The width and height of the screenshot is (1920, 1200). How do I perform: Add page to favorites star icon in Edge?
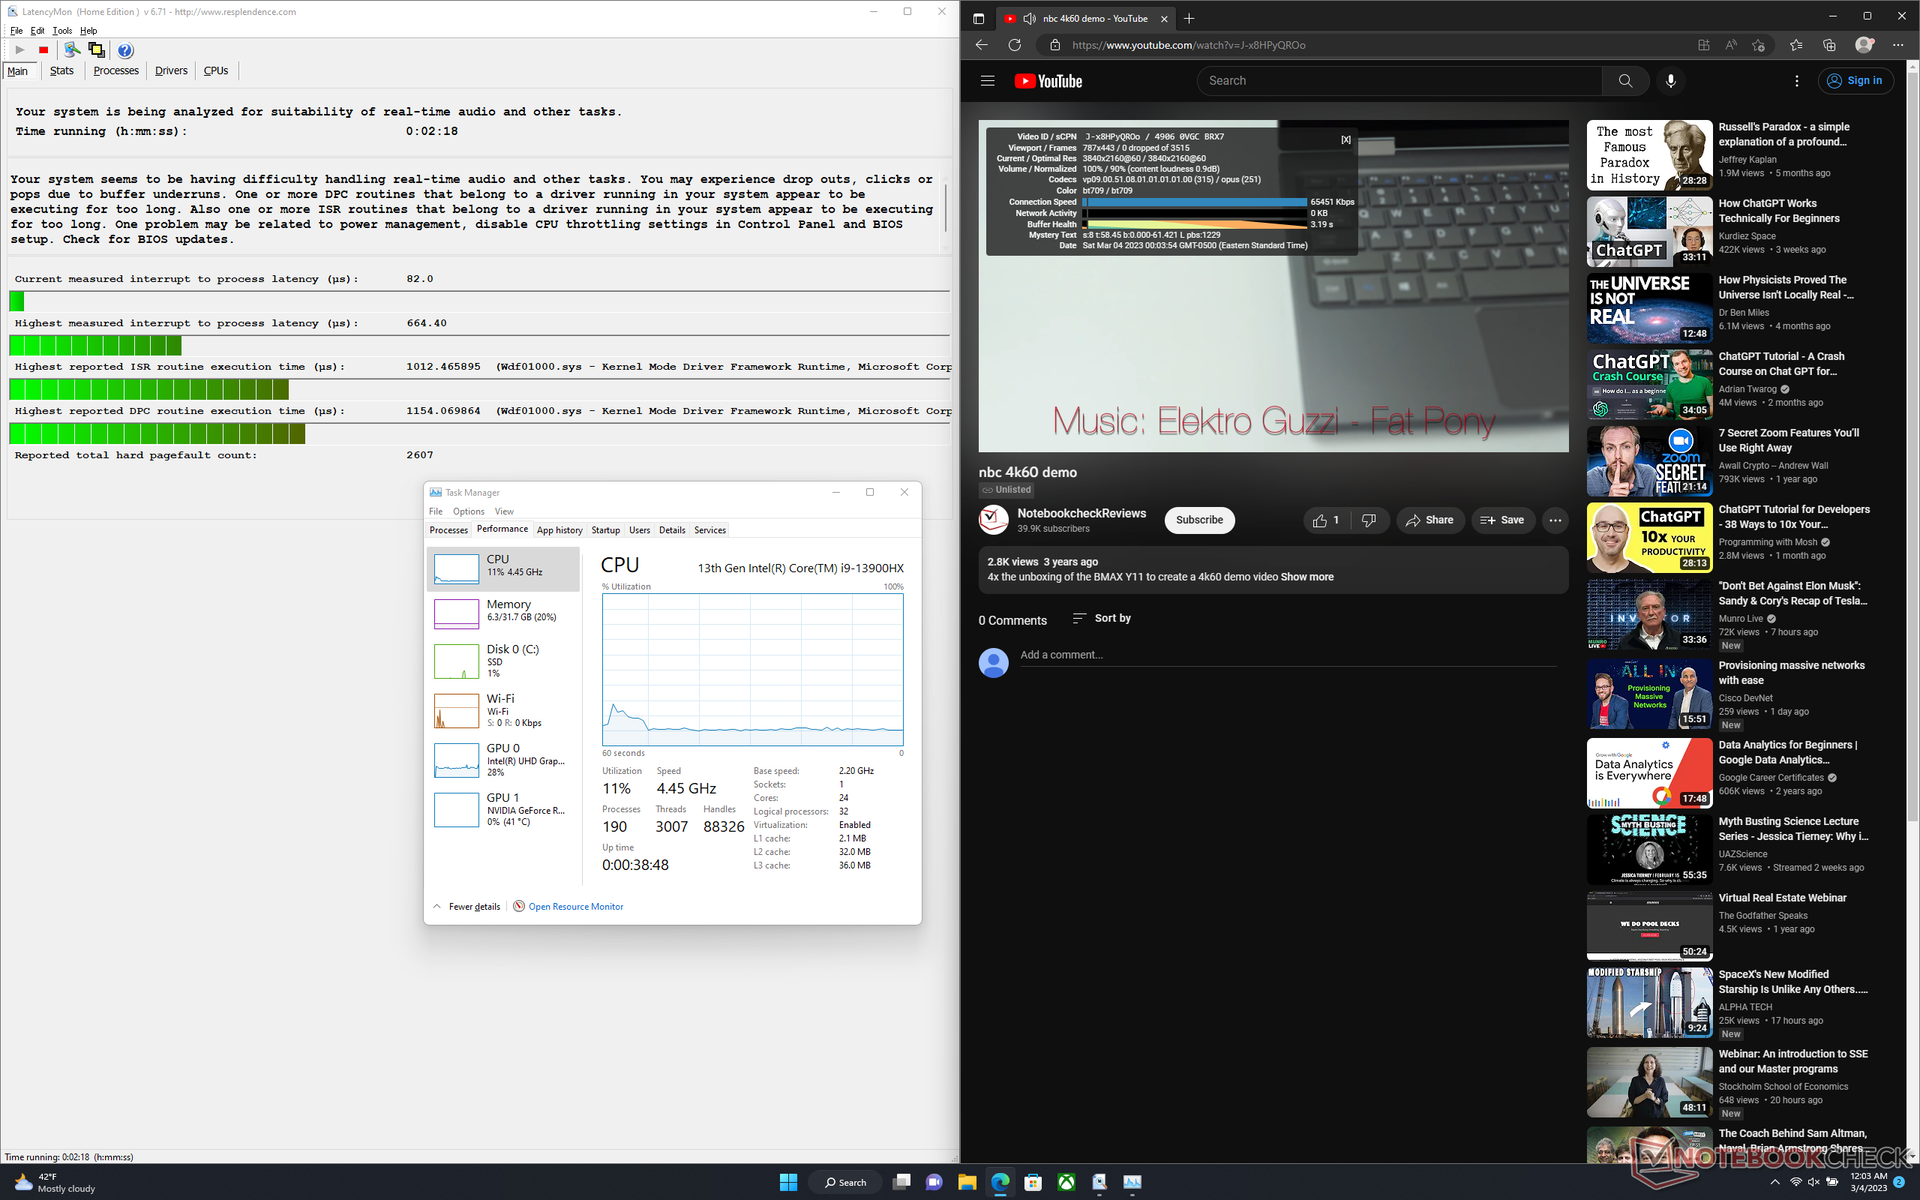tap(1758, 45)
